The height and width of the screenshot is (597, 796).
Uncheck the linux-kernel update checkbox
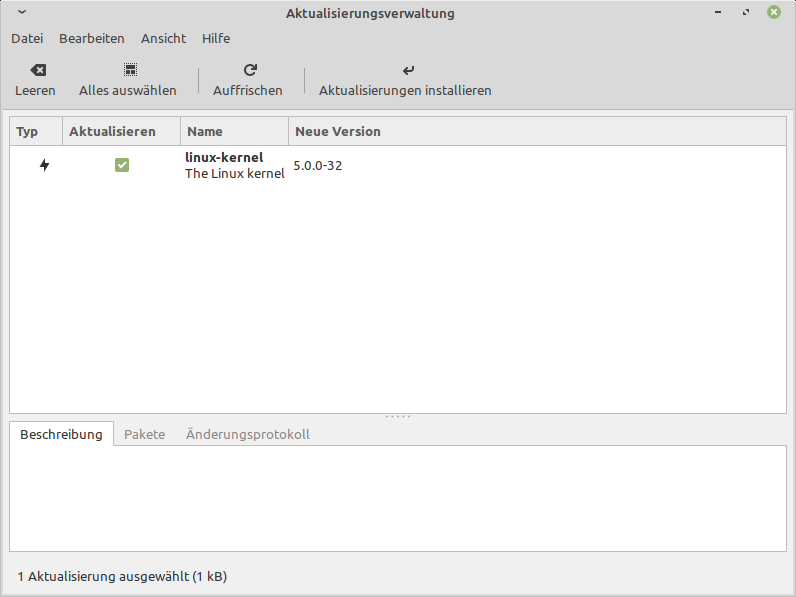122,165
